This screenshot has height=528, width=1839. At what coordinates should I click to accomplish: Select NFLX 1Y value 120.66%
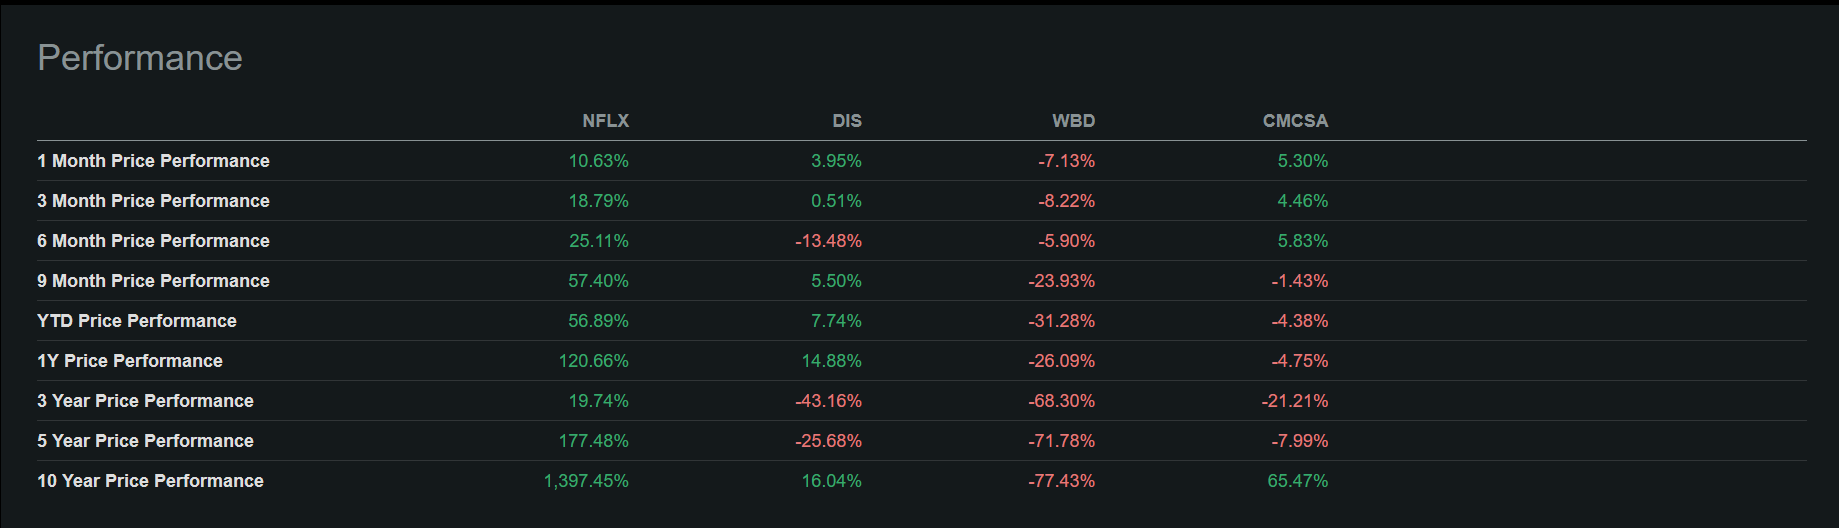(x=593, y=361)
